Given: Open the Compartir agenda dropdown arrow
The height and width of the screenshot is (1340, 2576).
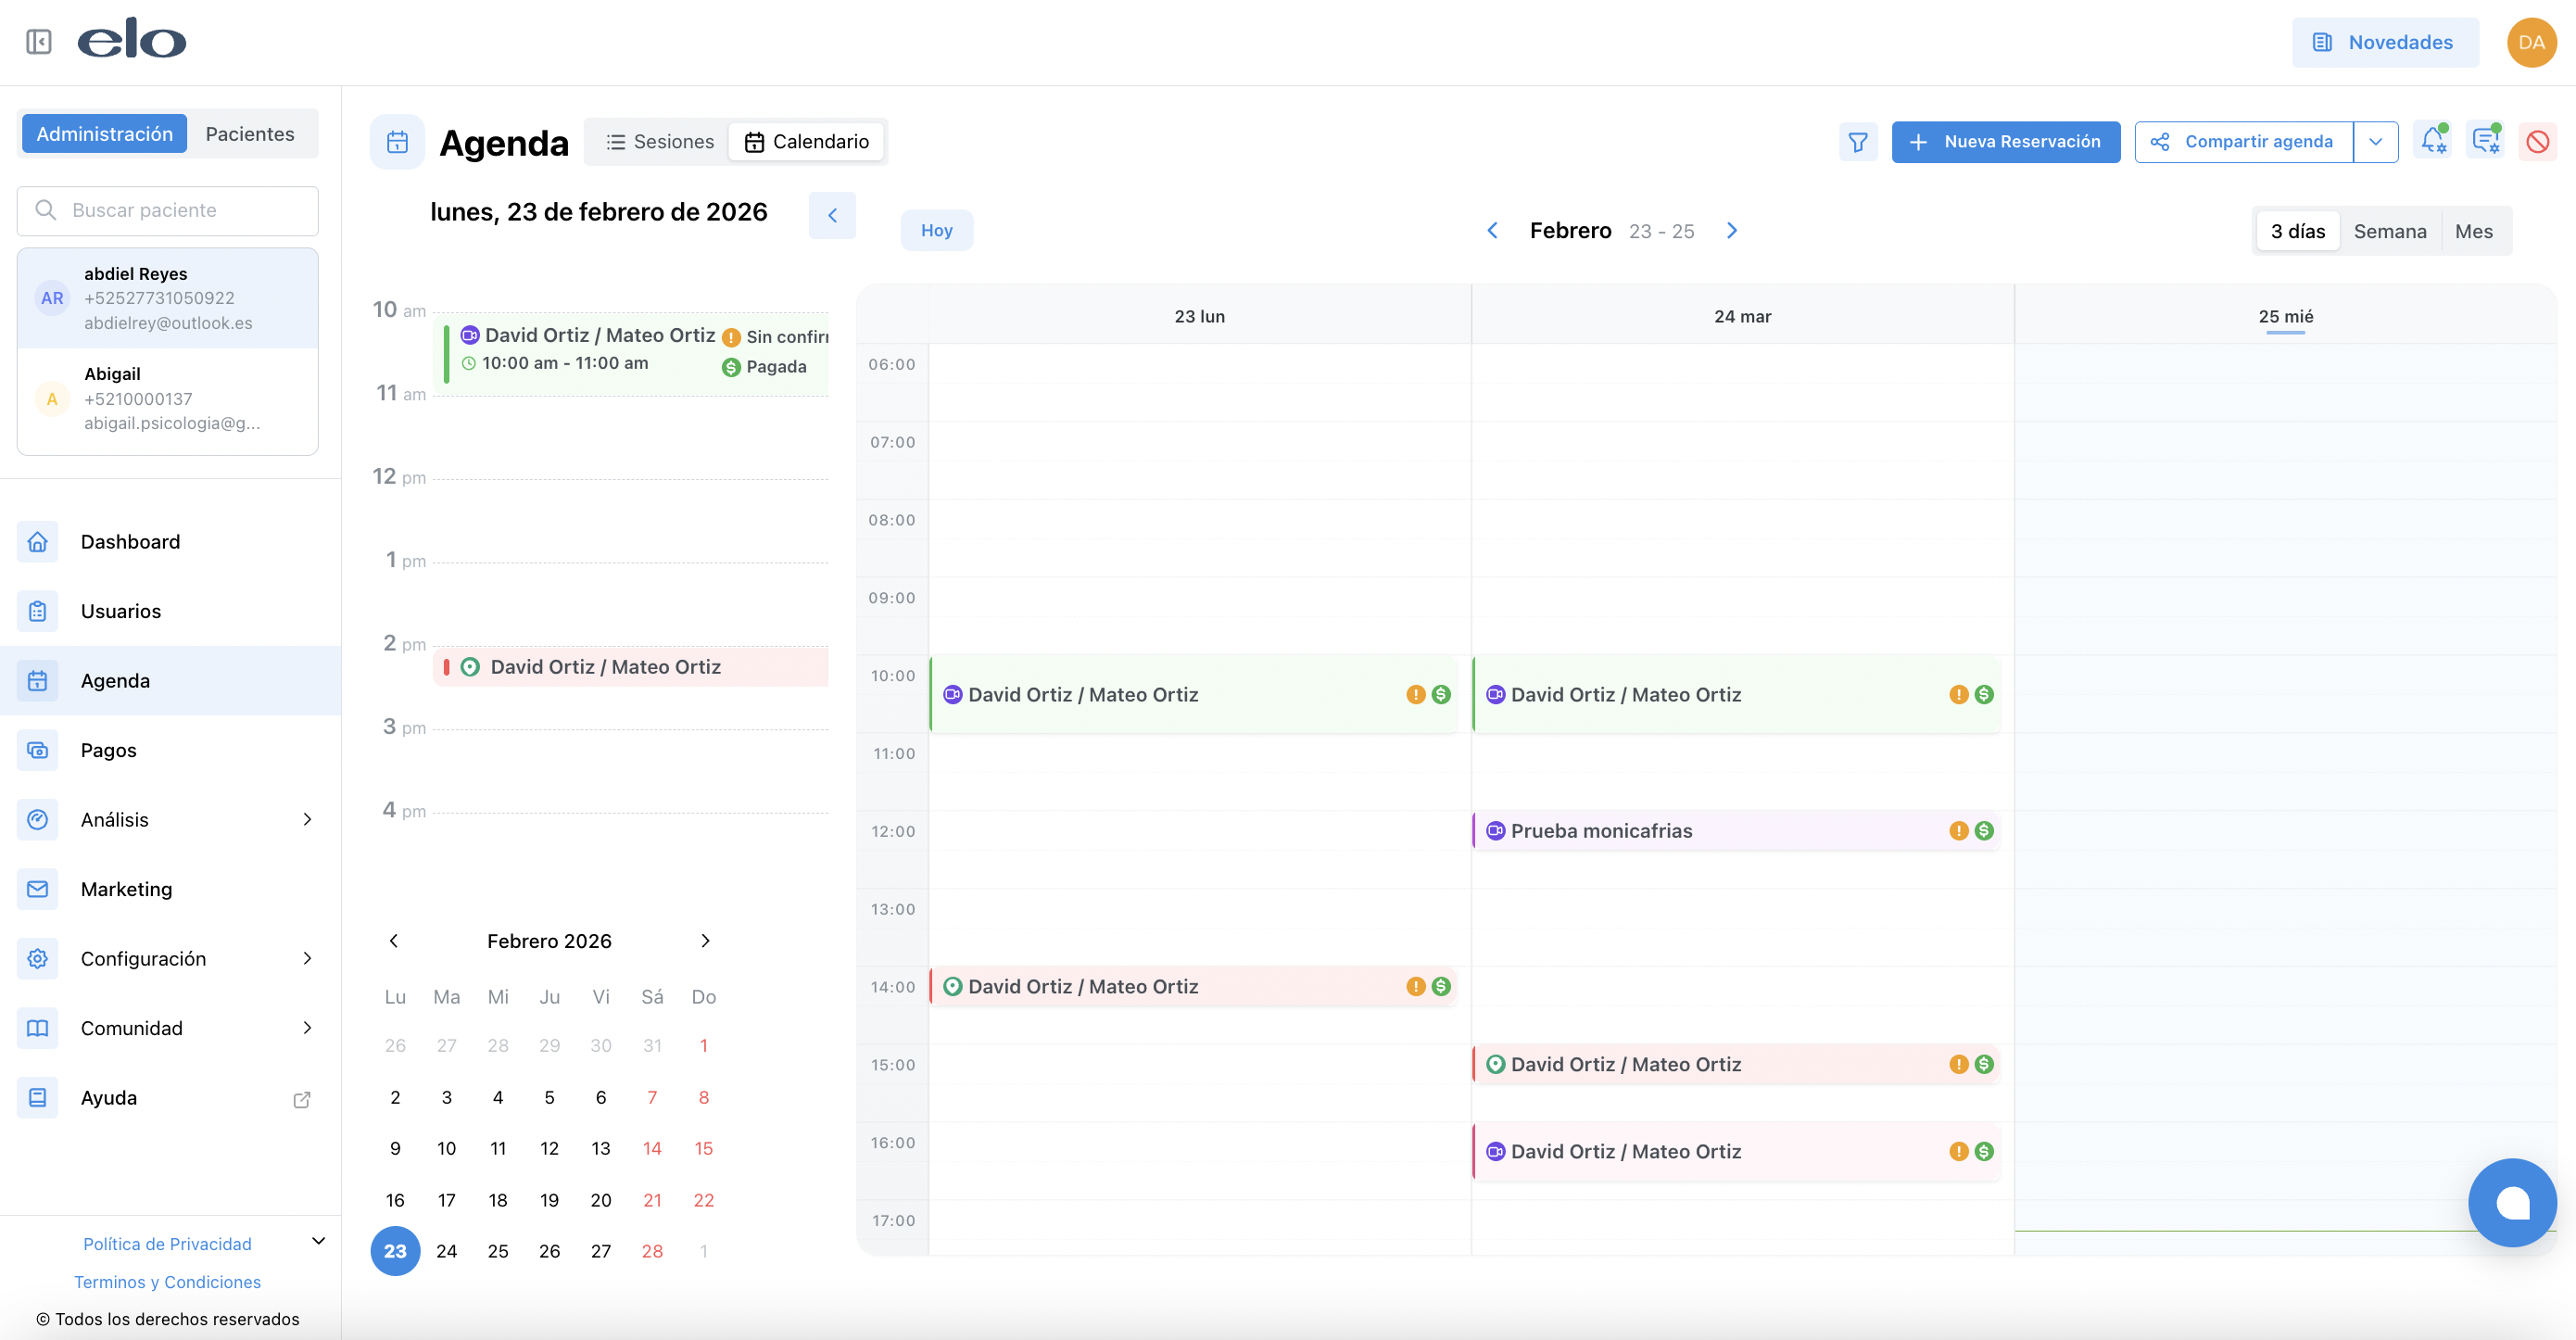Looking at the screenshot, I should click(2375, 142).
